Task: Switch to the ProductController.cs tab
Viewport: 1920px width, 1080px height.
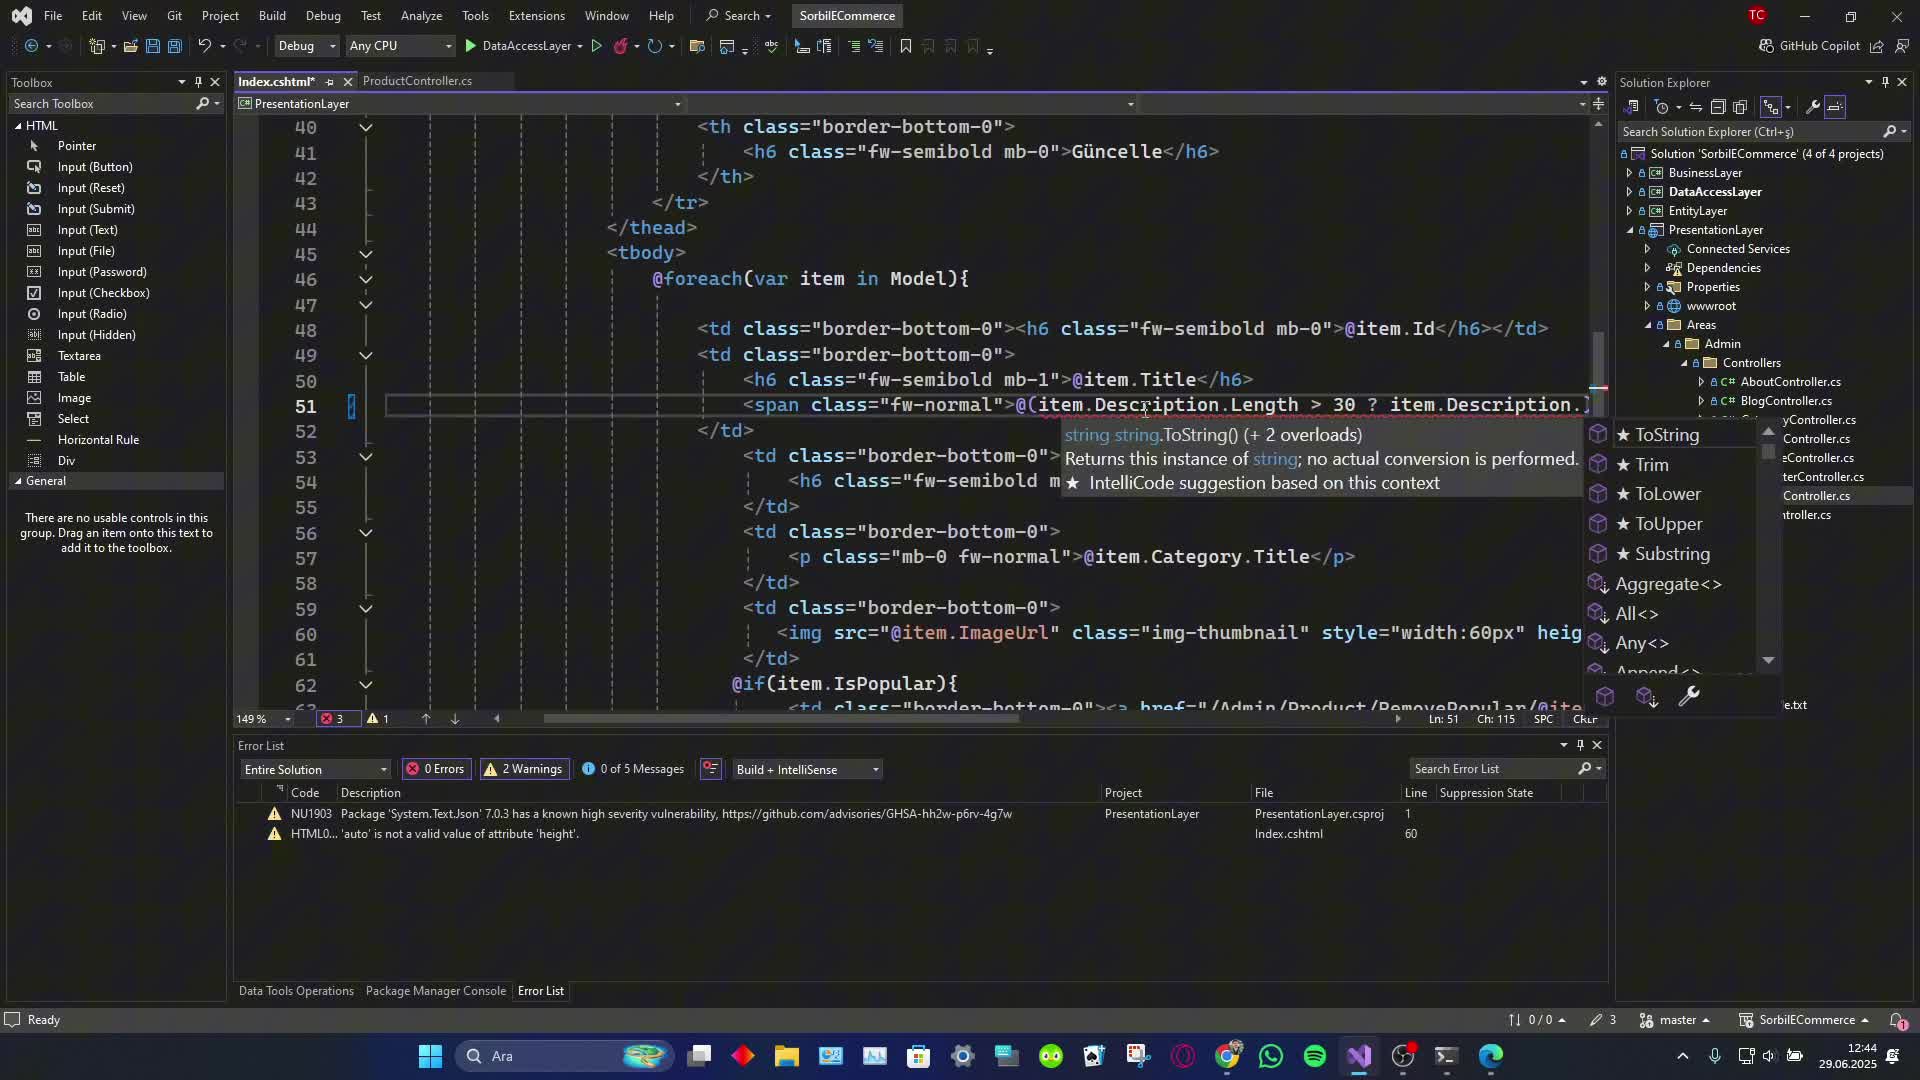Action: (417, 81)
